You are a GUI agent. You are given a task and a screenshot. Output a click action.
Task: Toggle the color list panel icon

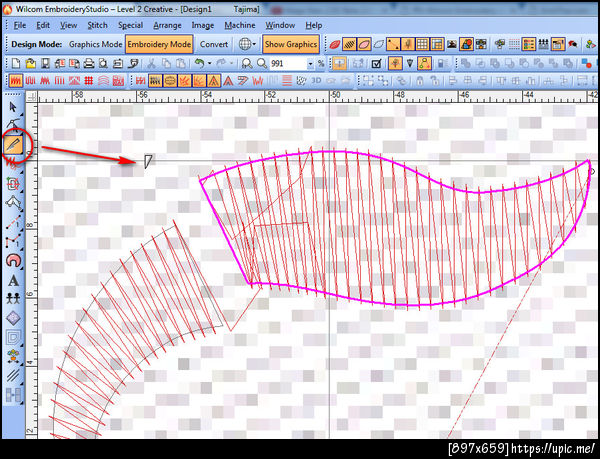coord(528,44)
